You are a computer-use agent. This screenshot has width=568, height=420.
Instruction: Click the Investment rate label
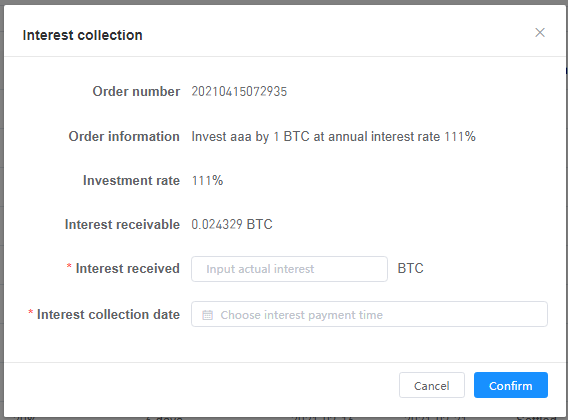131,180
